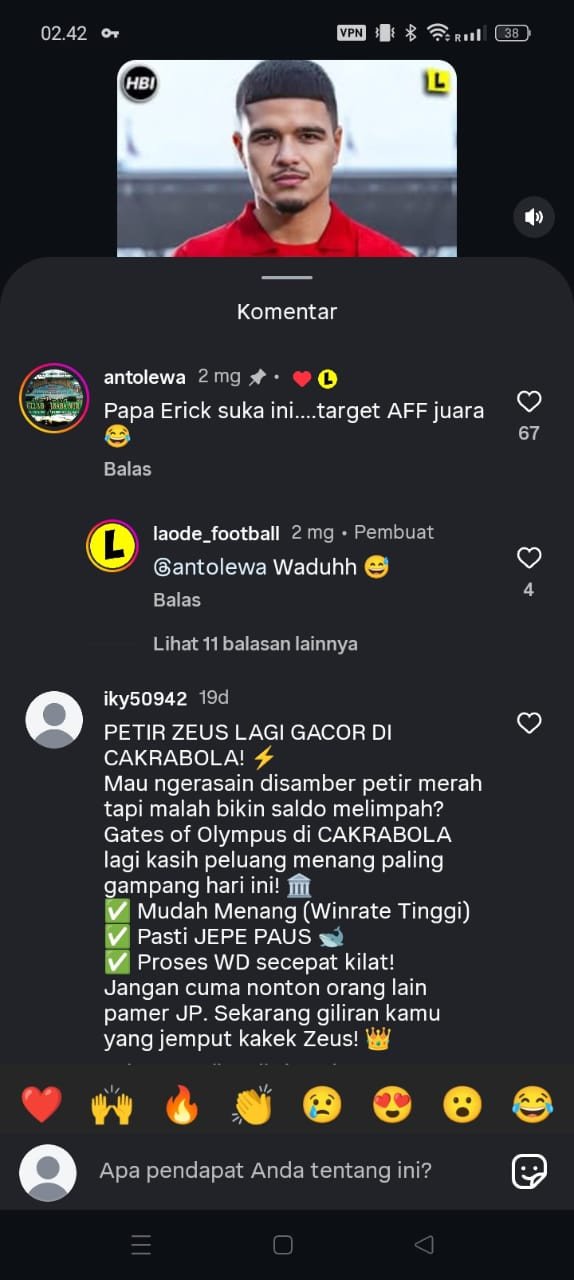Send the laughing tears emoji

coord(532,1105)
